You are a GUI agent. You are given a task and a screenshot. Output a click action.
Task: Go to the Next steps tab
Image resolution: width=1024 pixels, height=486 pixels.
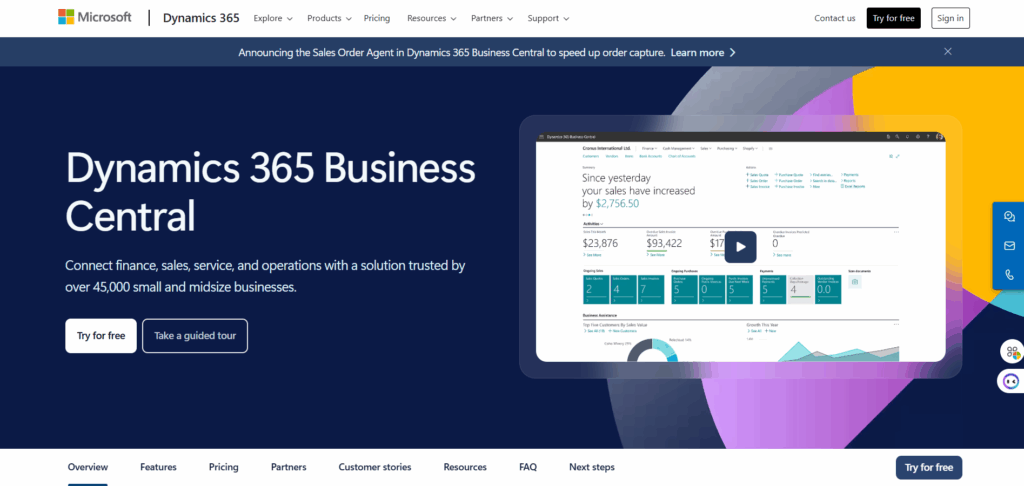592,467
